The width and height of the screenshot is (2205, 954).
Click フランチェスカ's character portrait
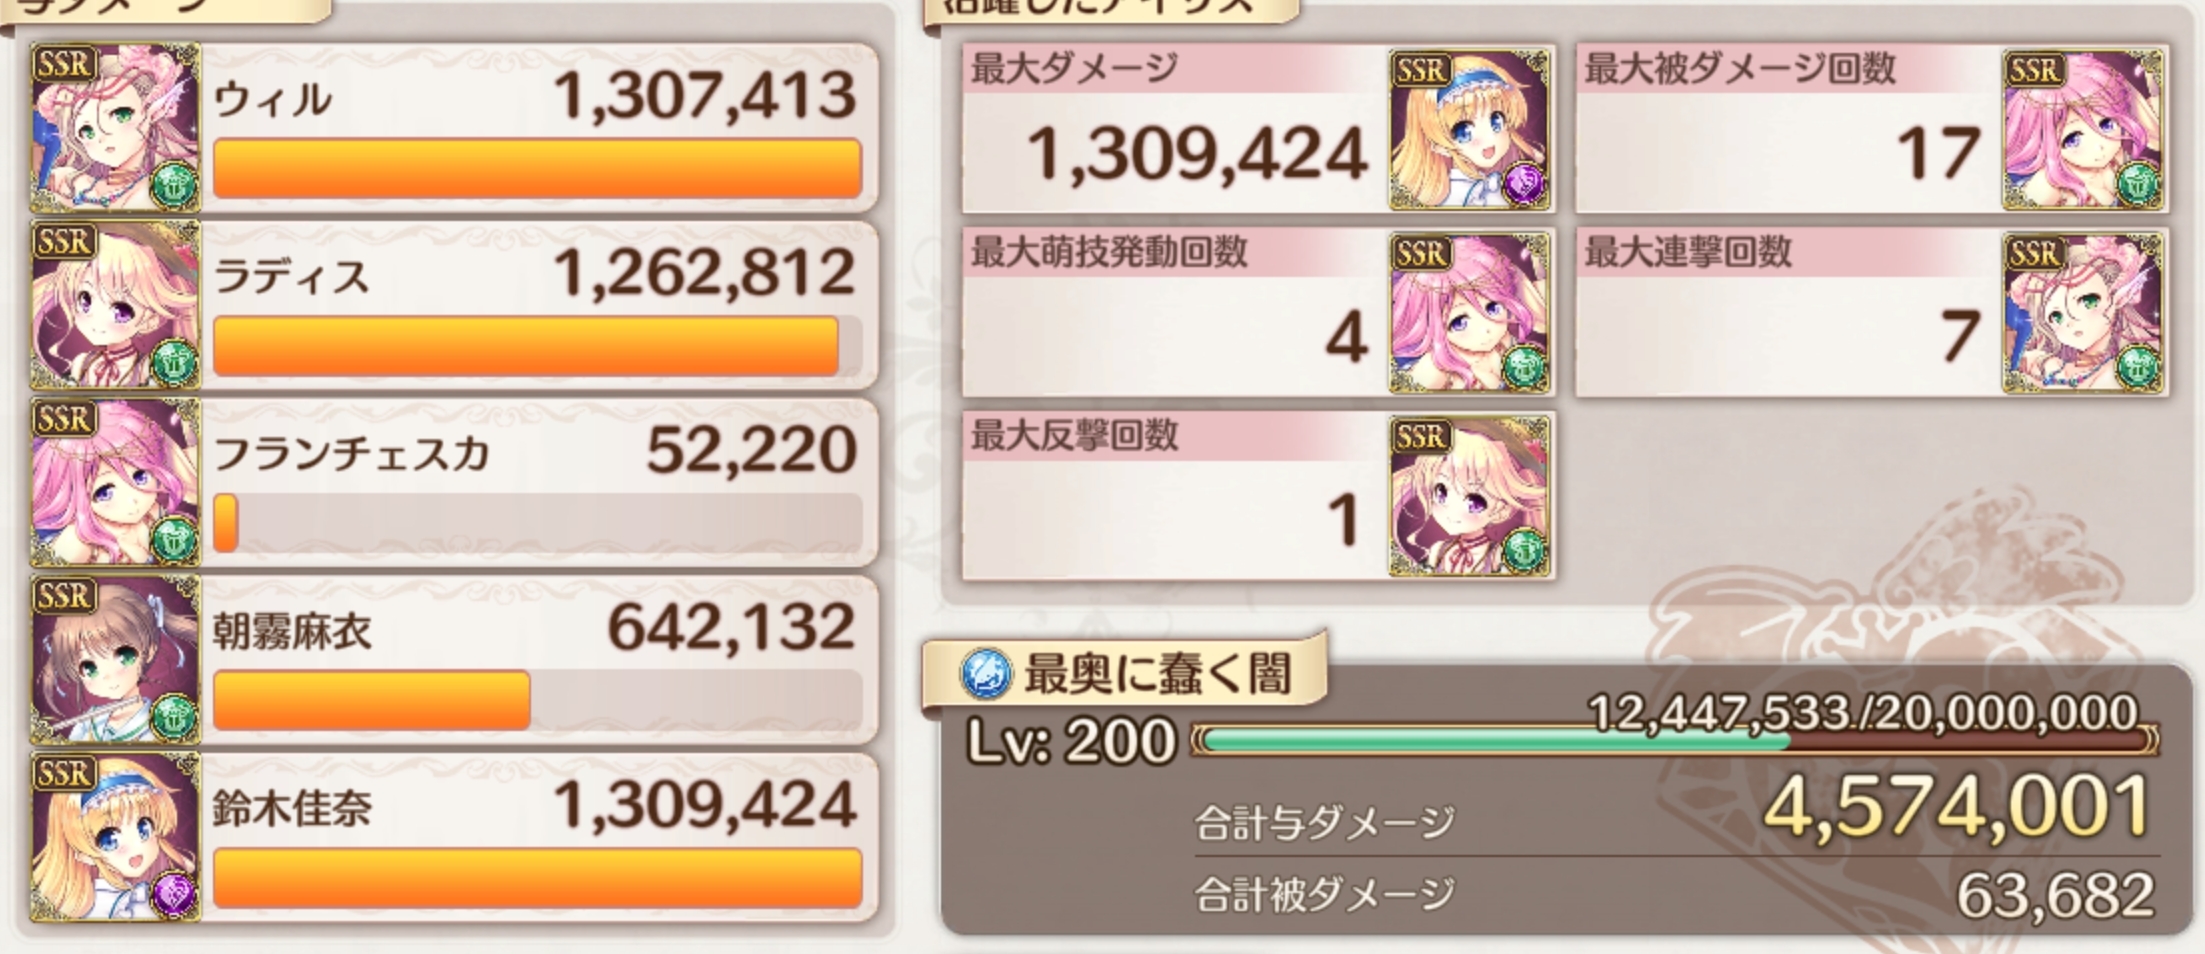pos(115,482)
